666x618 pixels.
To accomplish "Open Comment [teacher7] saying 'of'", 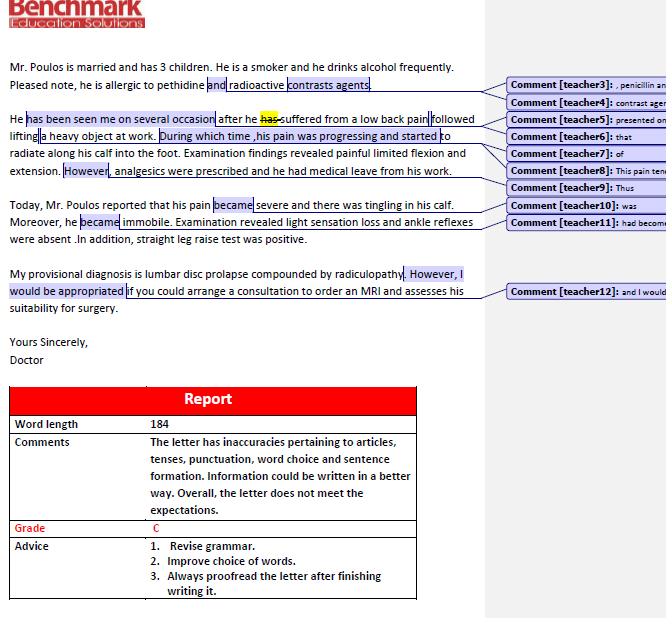I will [586, 154].
